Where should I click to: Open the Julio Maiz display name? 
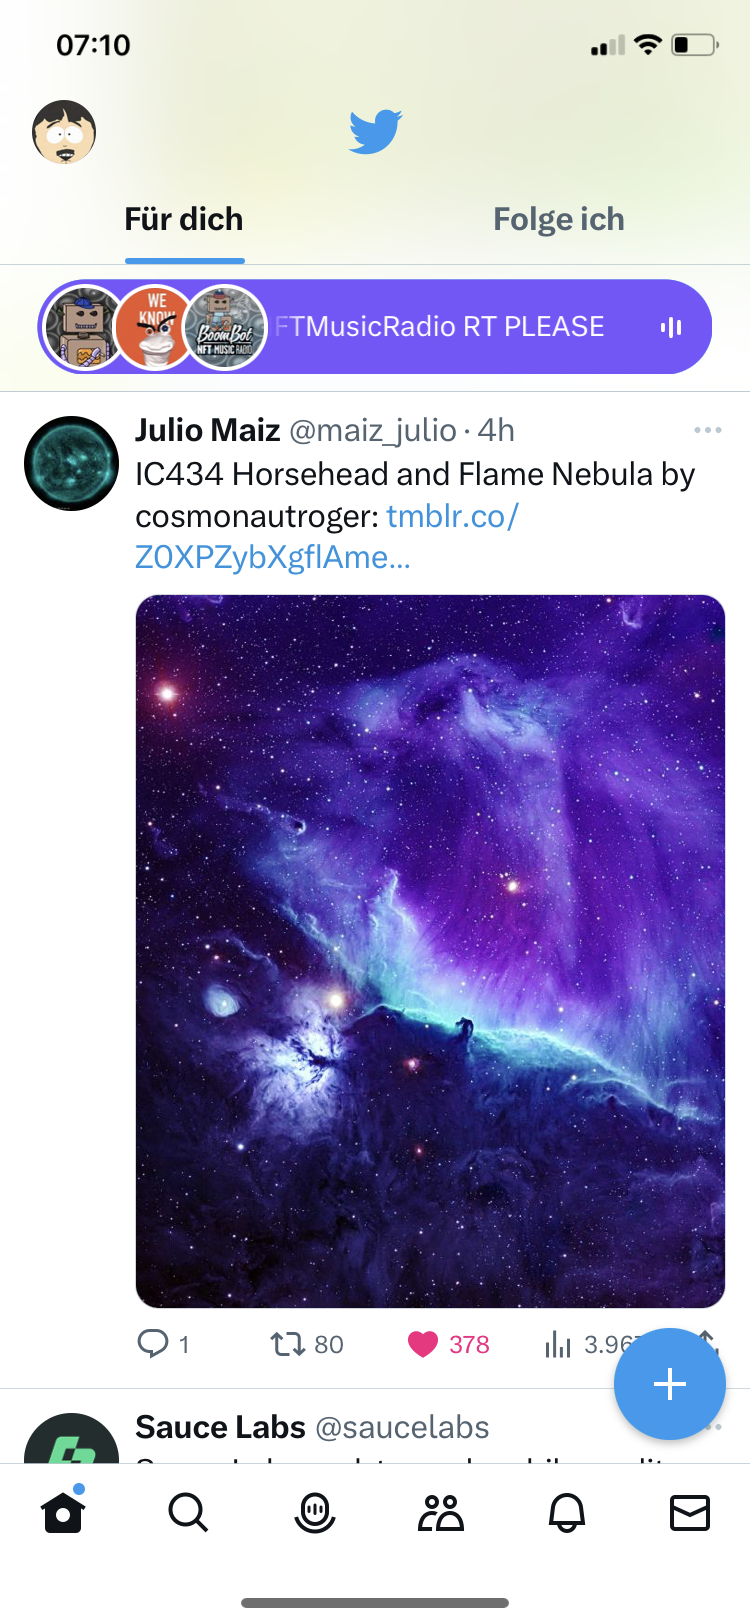point(208,430)
